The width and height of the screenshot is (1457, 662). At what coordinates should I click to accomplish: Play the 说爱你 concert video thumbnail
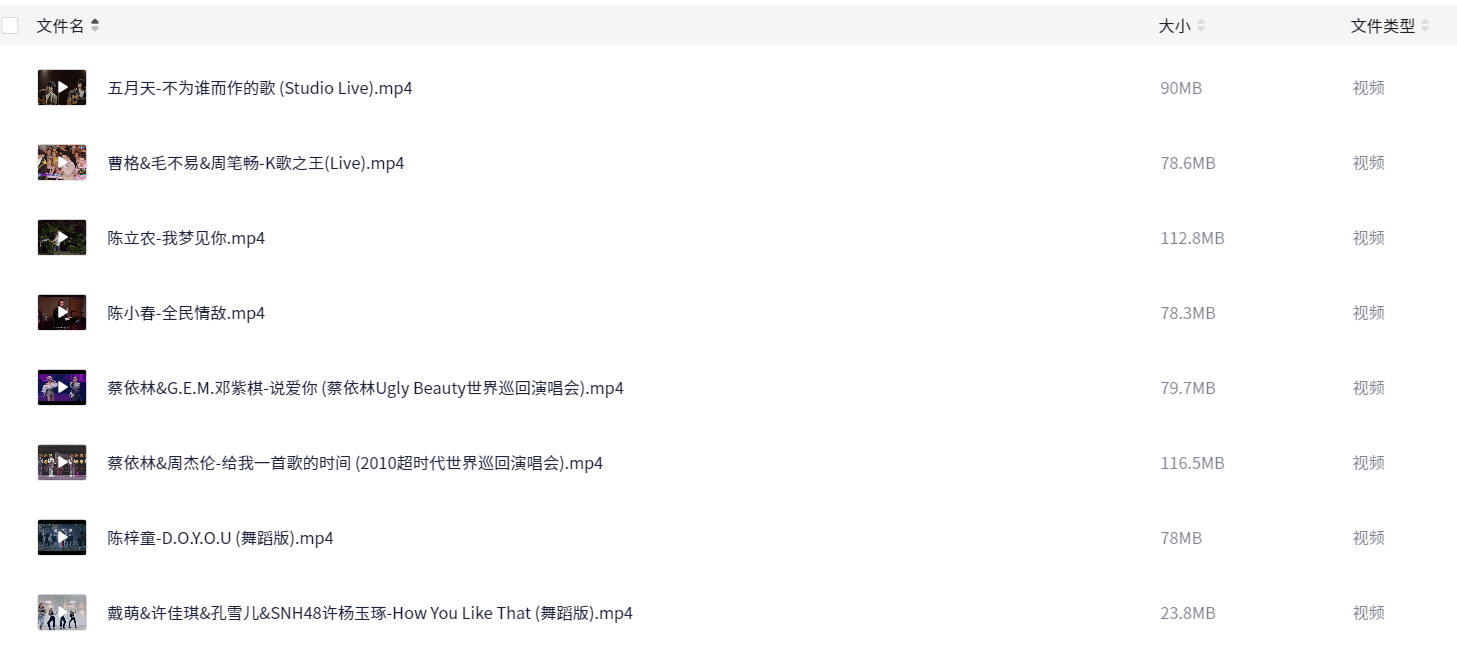click(62, 388)
